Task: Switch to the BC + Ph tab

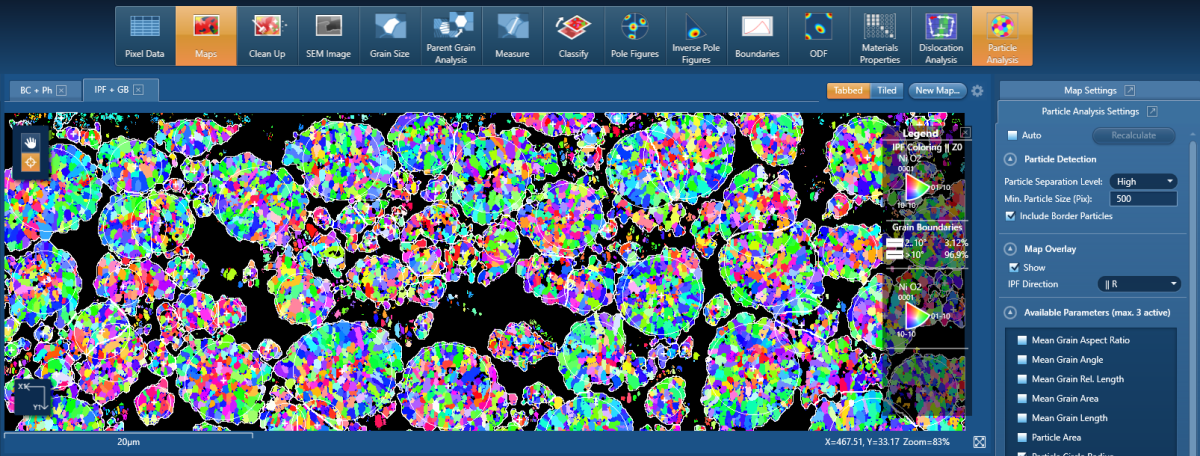Action: [x=37, y=90]
